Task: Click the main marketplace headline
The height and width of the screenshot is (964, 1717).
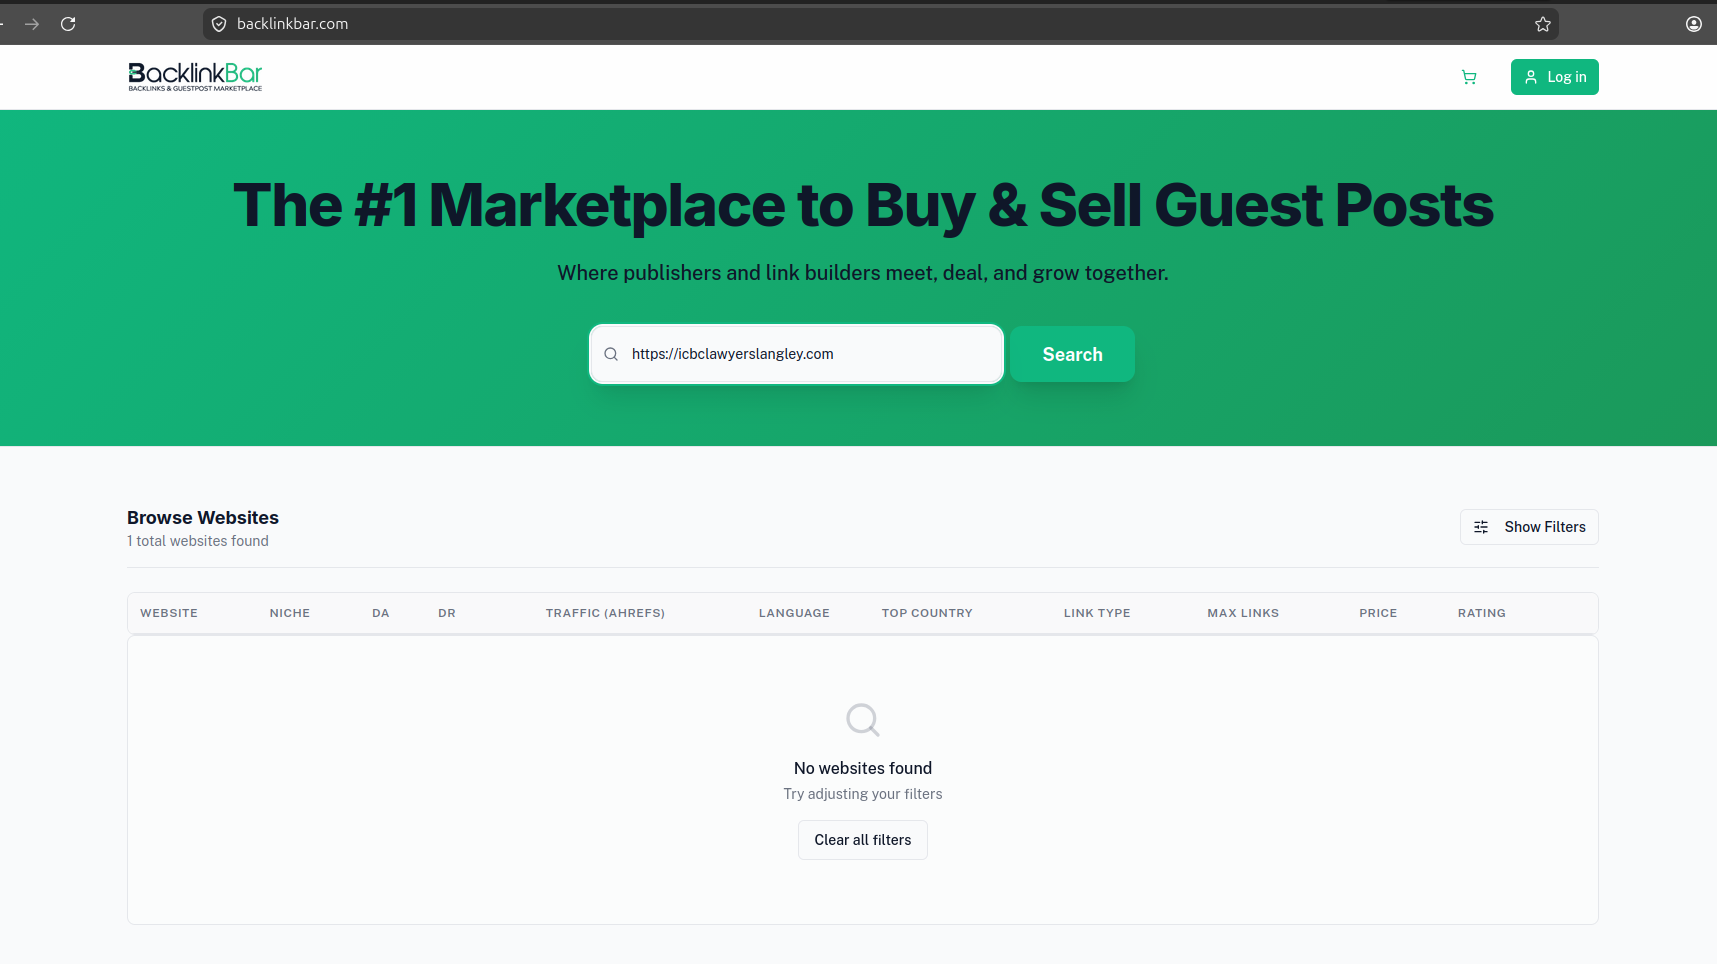Action: click(863, 205)
